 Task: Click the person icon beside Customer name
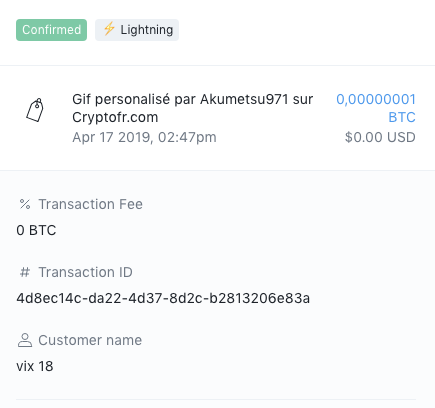click(25, 340)
